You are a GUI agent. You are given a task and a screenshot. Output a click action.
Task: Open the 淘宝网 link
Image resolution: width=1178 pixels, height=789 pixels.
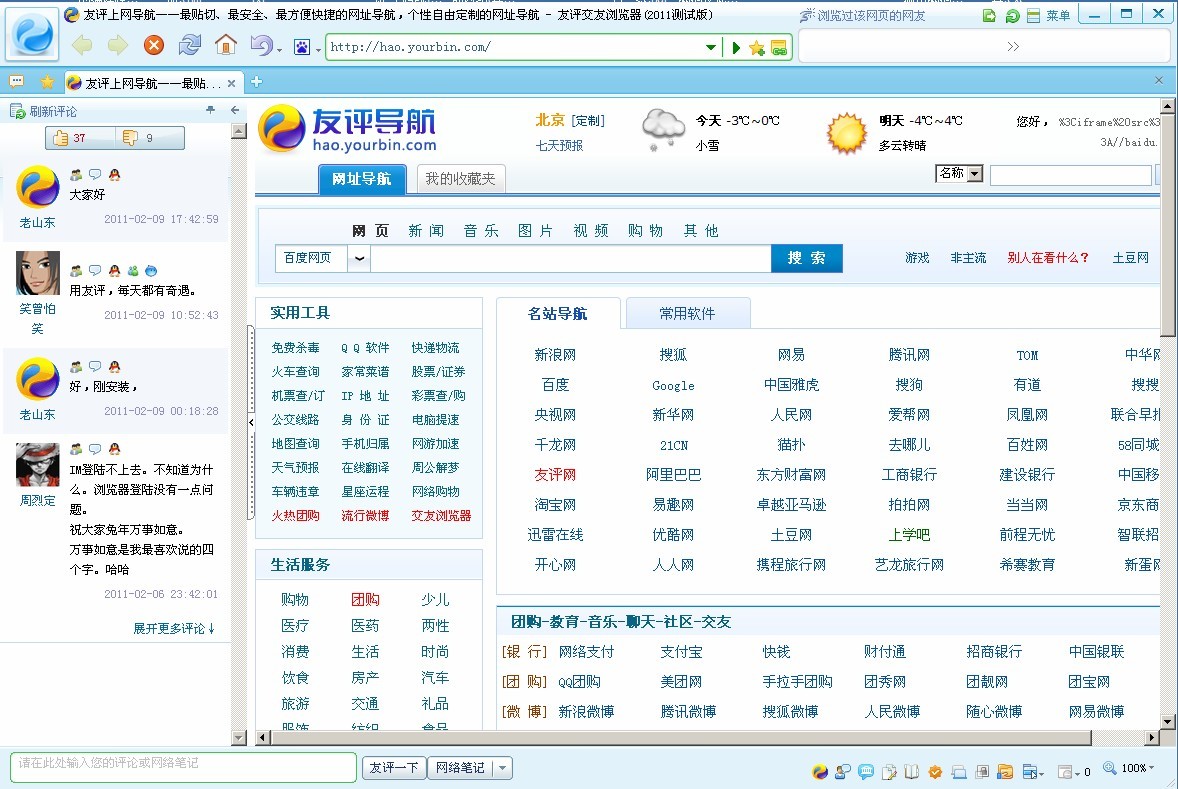[x=555, y=505]
